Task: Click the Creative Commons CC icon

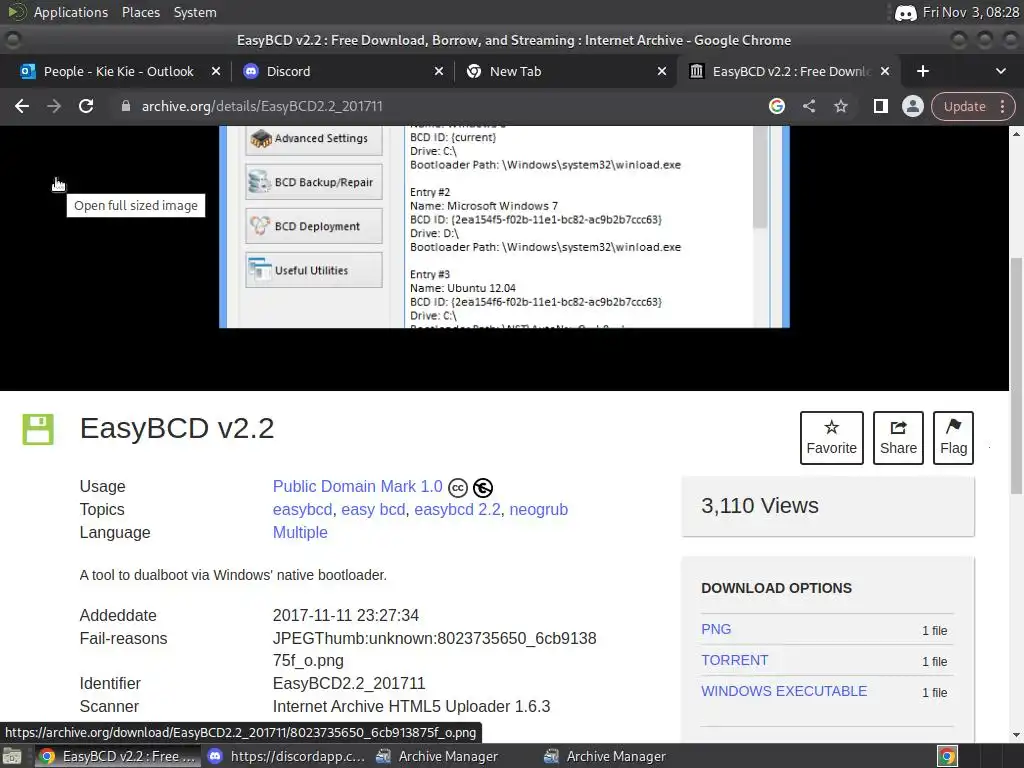Action: (x=458, y=488)
